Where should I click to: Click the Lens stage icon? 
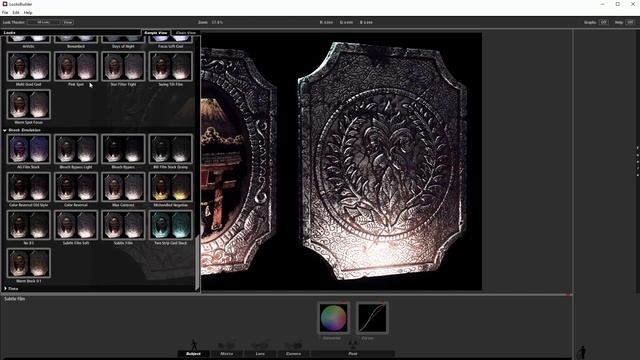tap(260, 346)
